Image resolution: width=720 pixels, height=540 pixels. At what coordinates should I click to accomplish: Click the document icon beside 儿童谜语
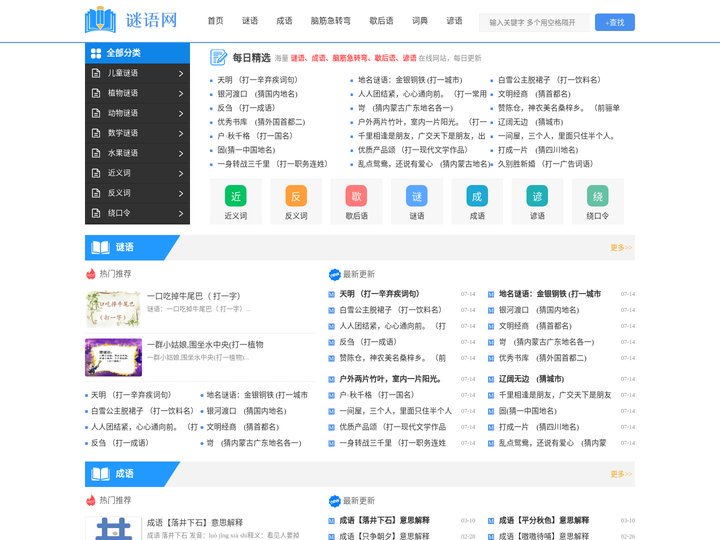tap(96, 73)
